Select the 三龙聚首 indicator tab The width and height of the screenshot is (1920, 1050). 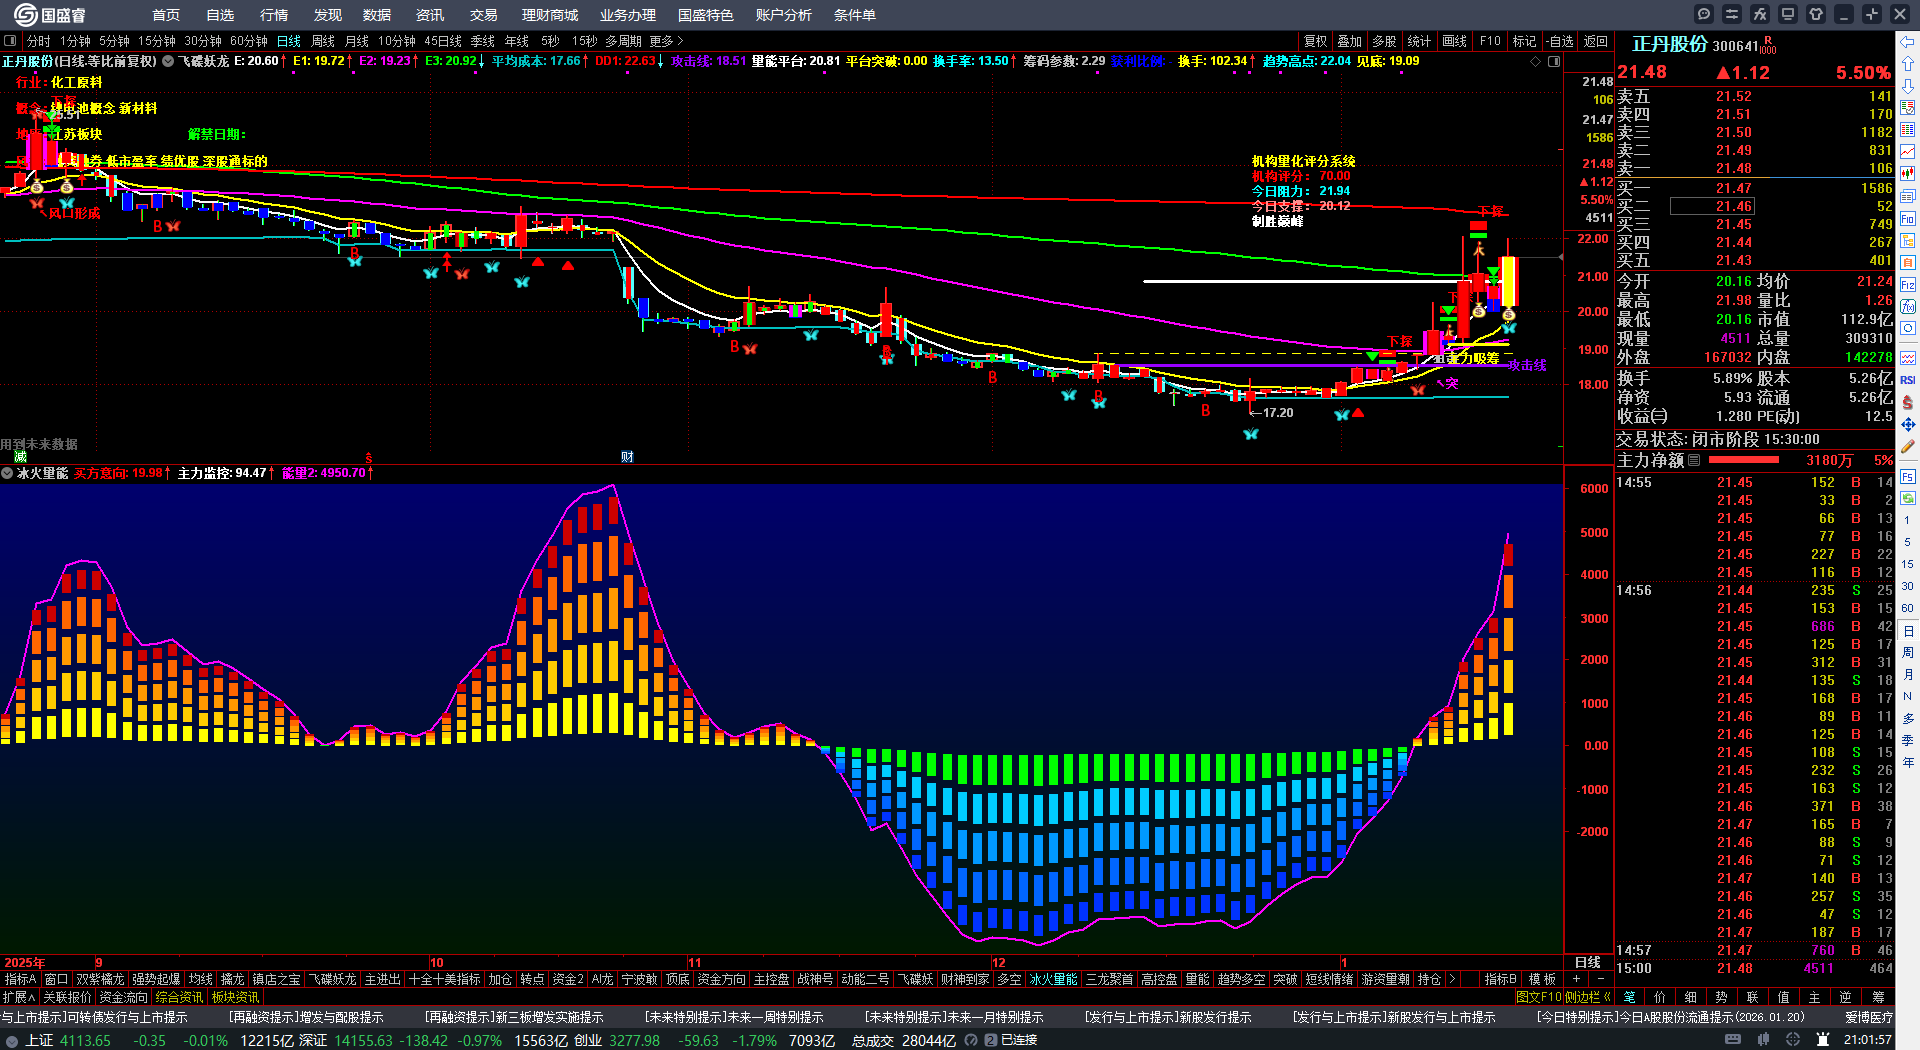tap(1109, 979)
